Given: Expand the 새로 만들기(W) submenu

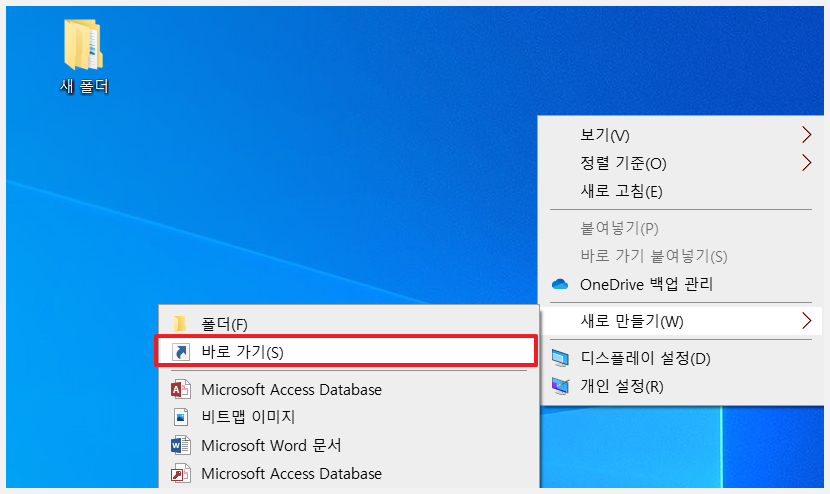Looking at the screenshot, I should click(x=681, y=321).
